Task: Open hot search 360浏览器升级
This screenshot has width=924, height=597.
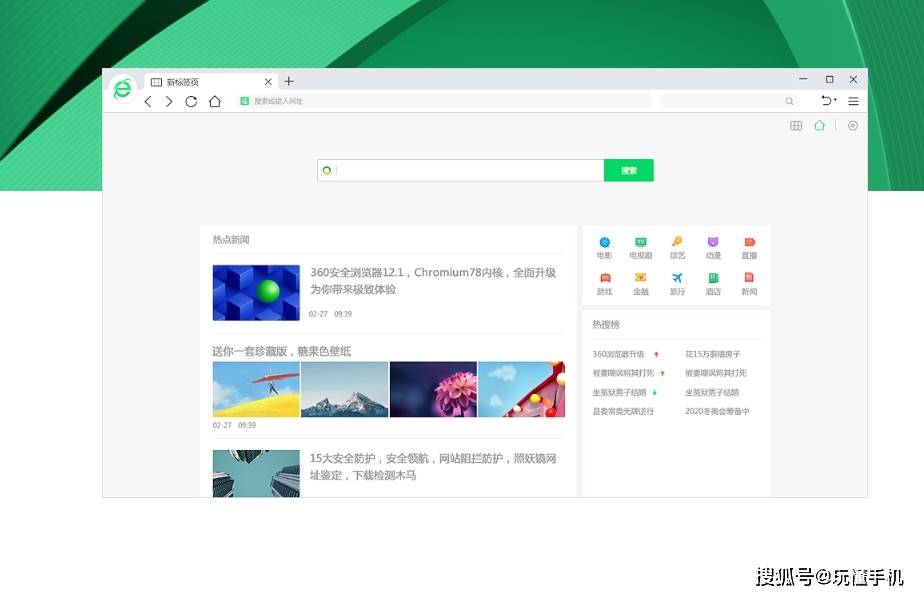Action: click(618, 354)
